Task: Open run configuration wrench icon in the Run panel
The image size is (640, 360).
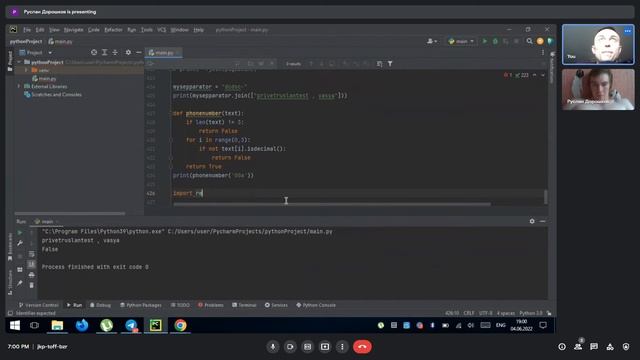Action: coord(20,243)
